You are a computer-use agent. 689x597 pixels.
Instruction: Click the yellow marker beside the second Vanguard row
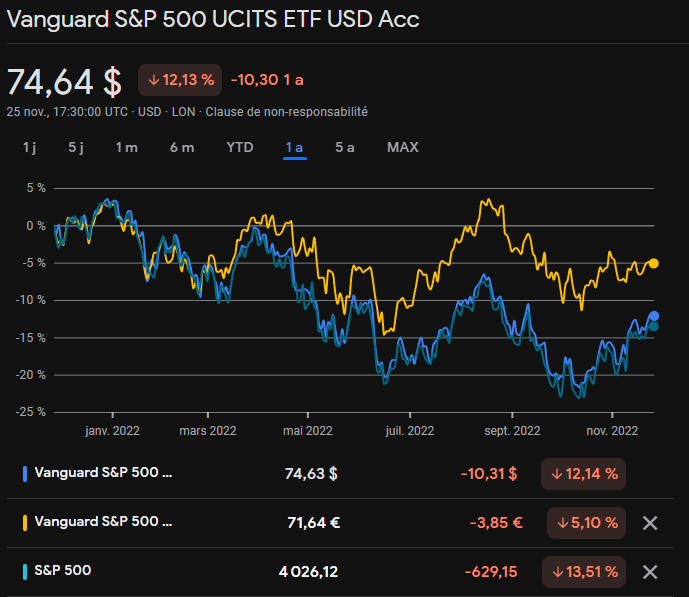coord(24,522)
